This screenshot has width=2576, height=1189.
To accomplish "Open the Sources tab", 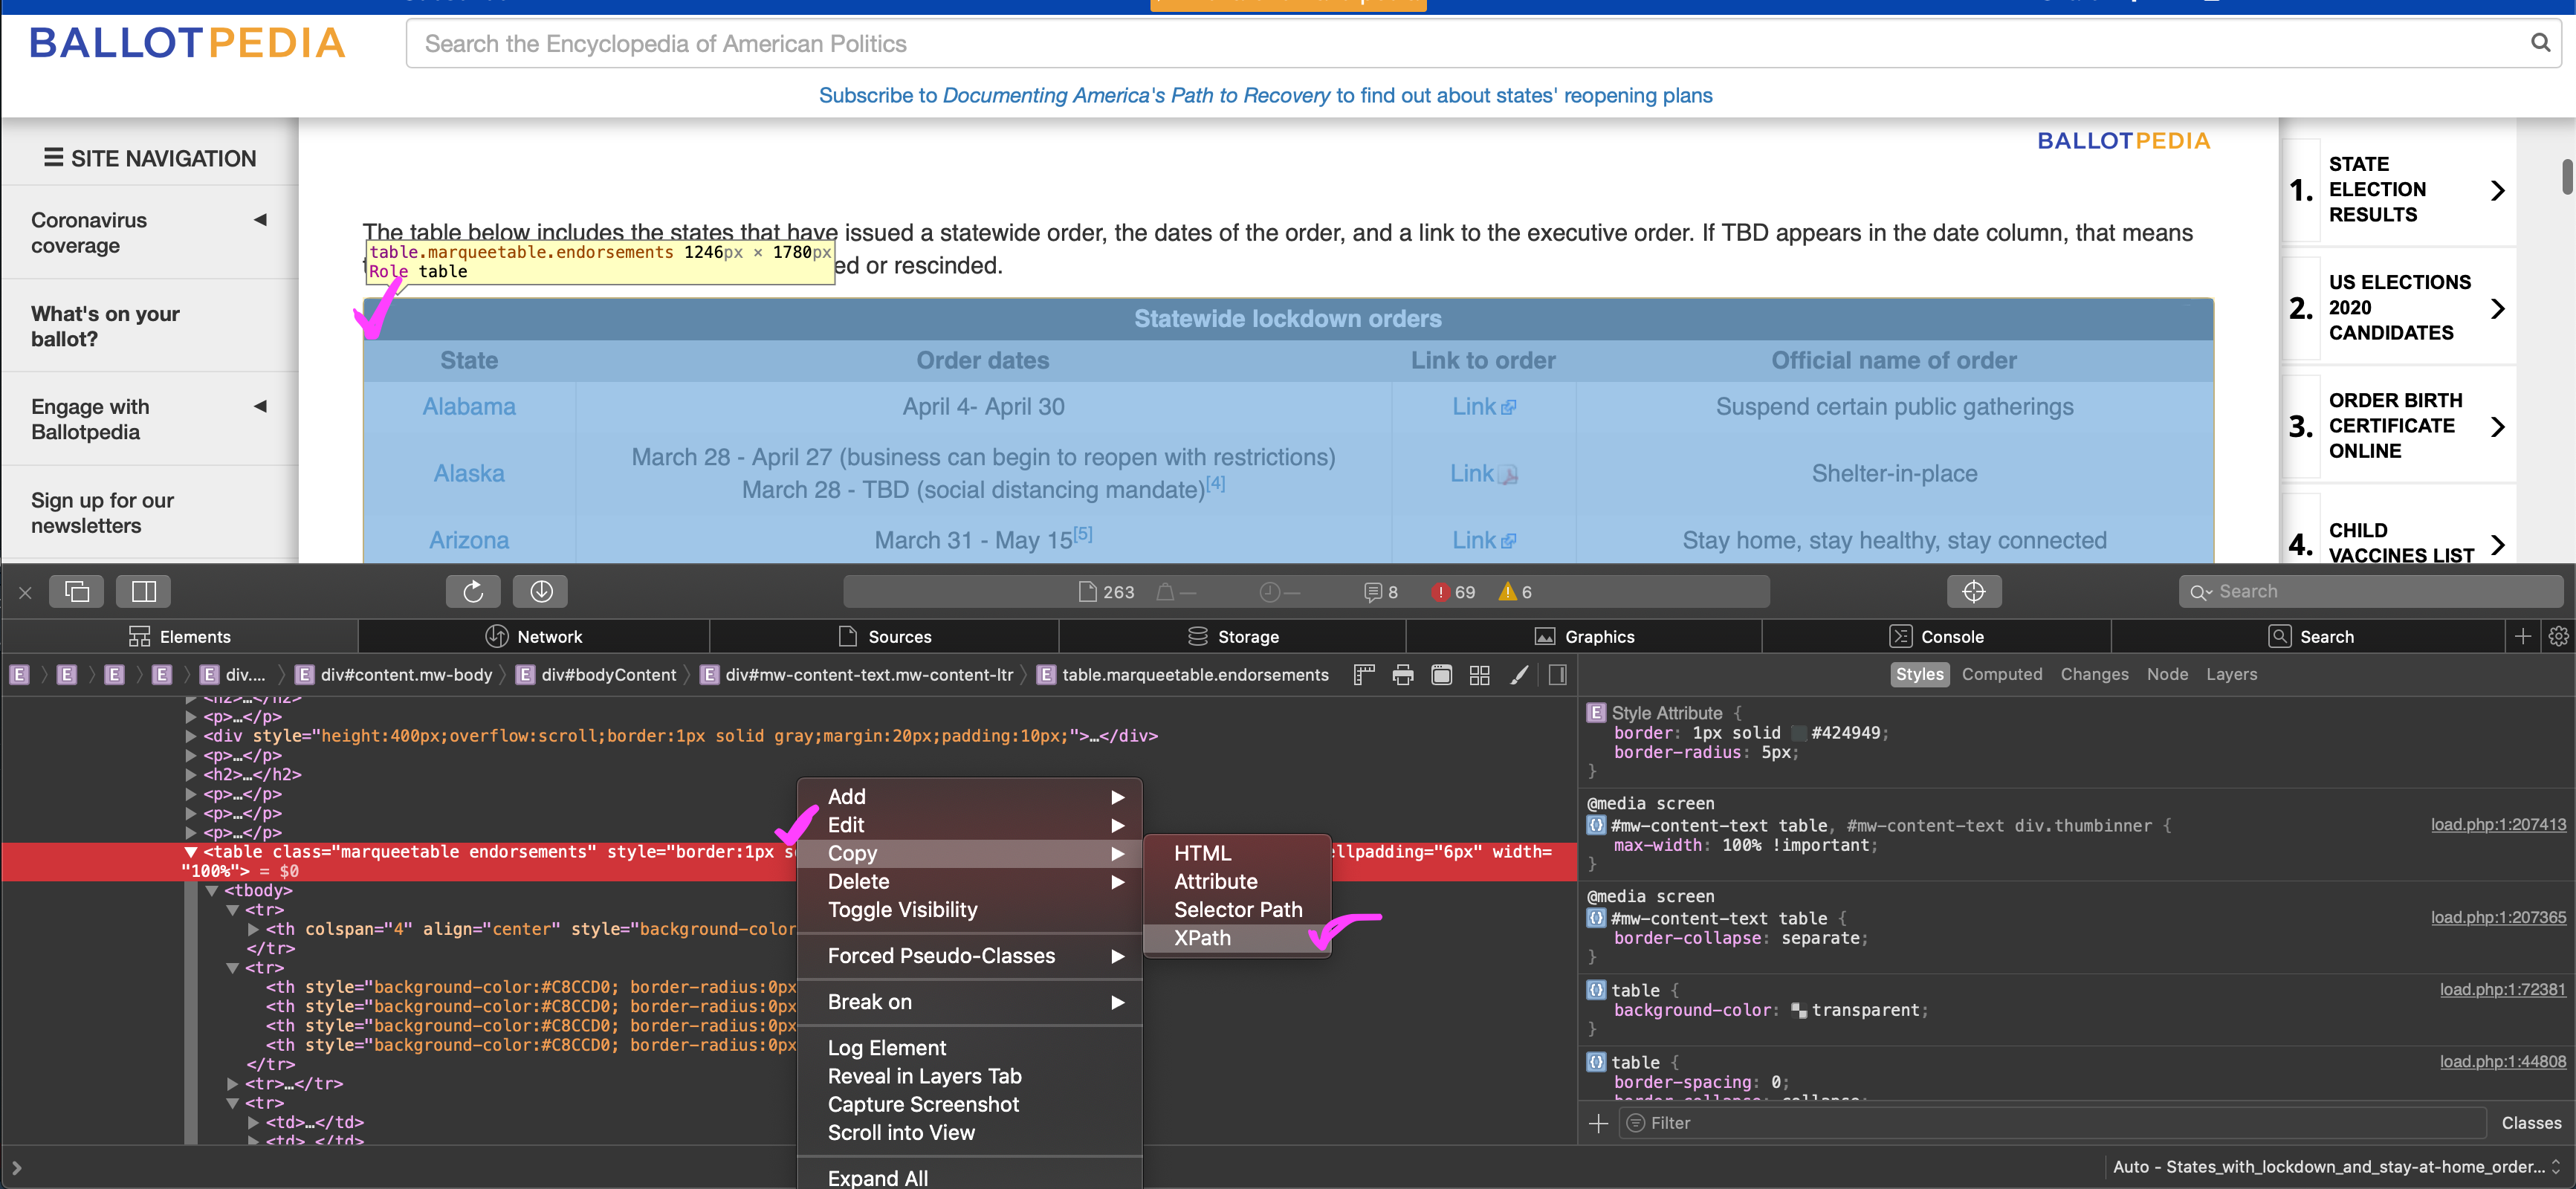I will (884, 637).
